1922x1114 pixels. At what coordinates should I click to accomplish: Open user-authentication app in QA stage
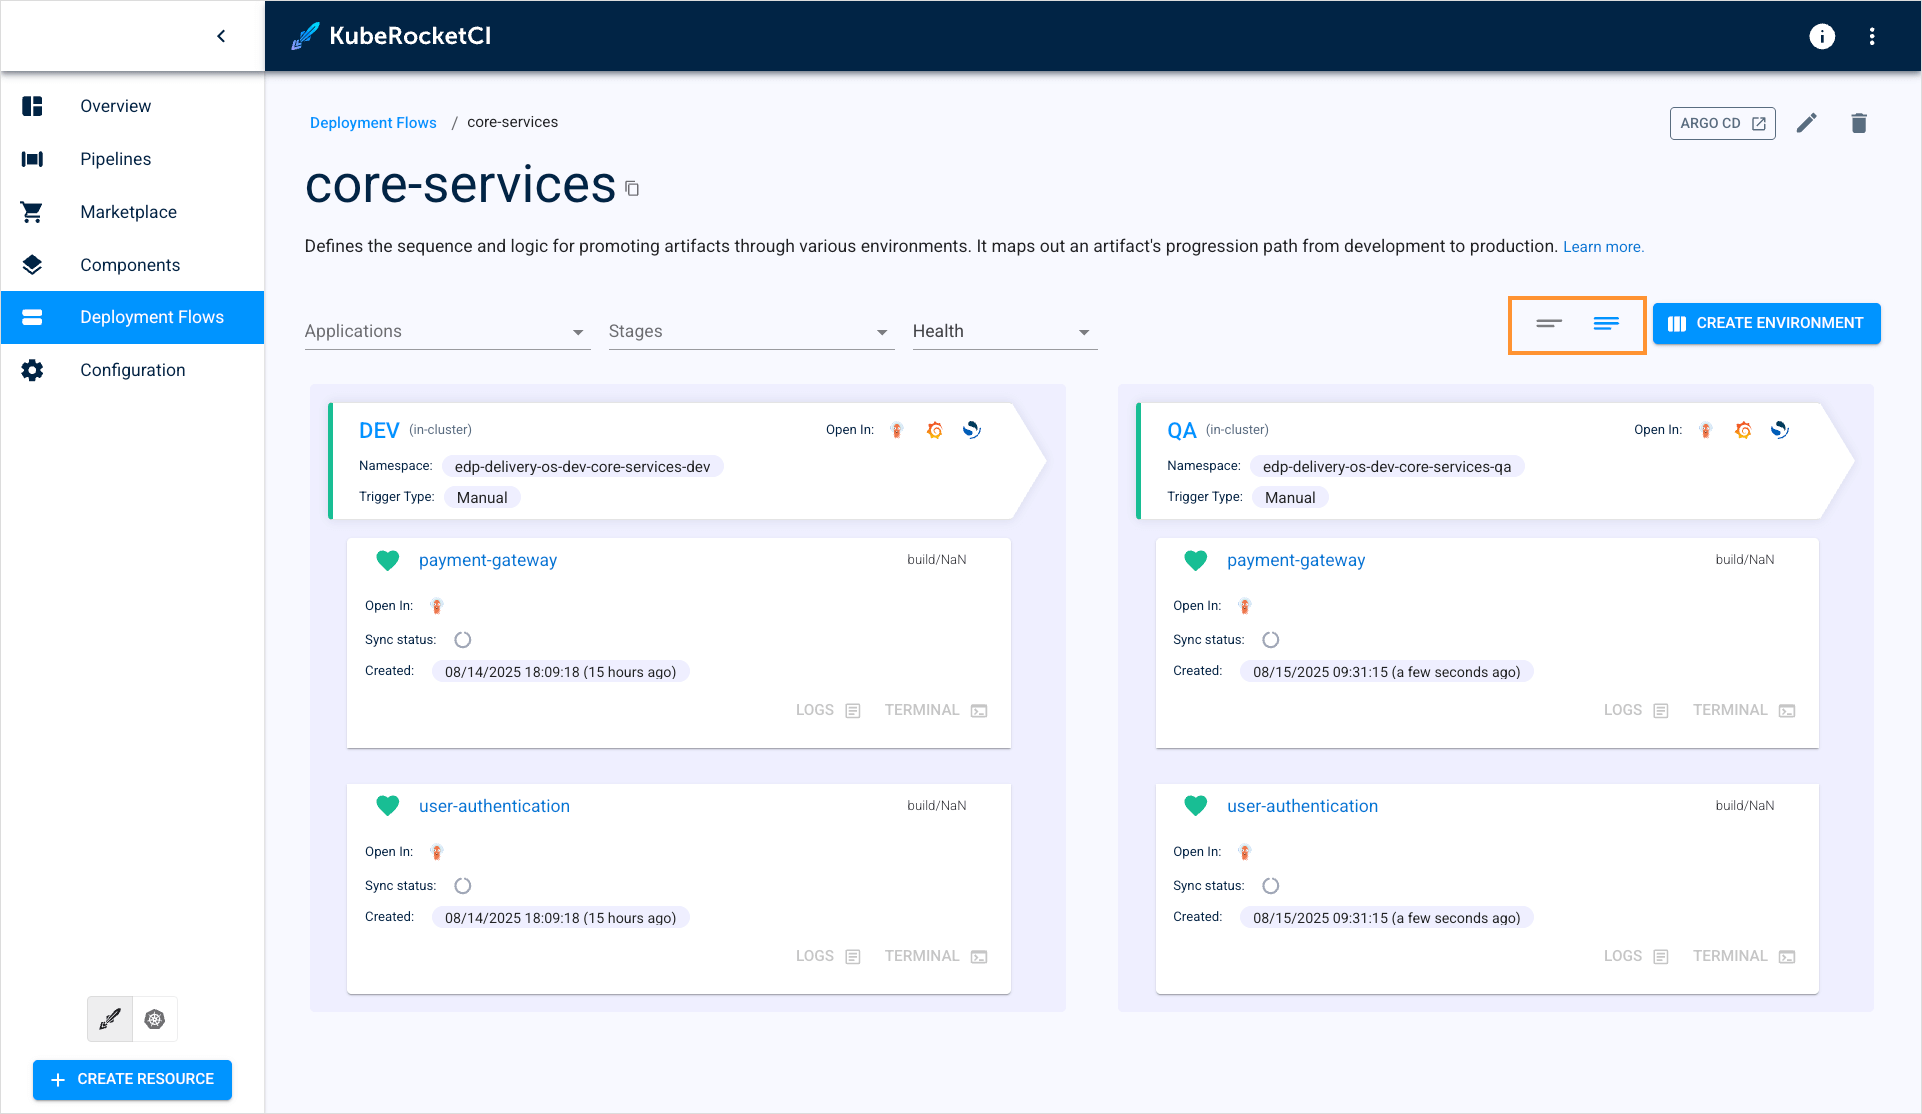(x=1302, y=806)
